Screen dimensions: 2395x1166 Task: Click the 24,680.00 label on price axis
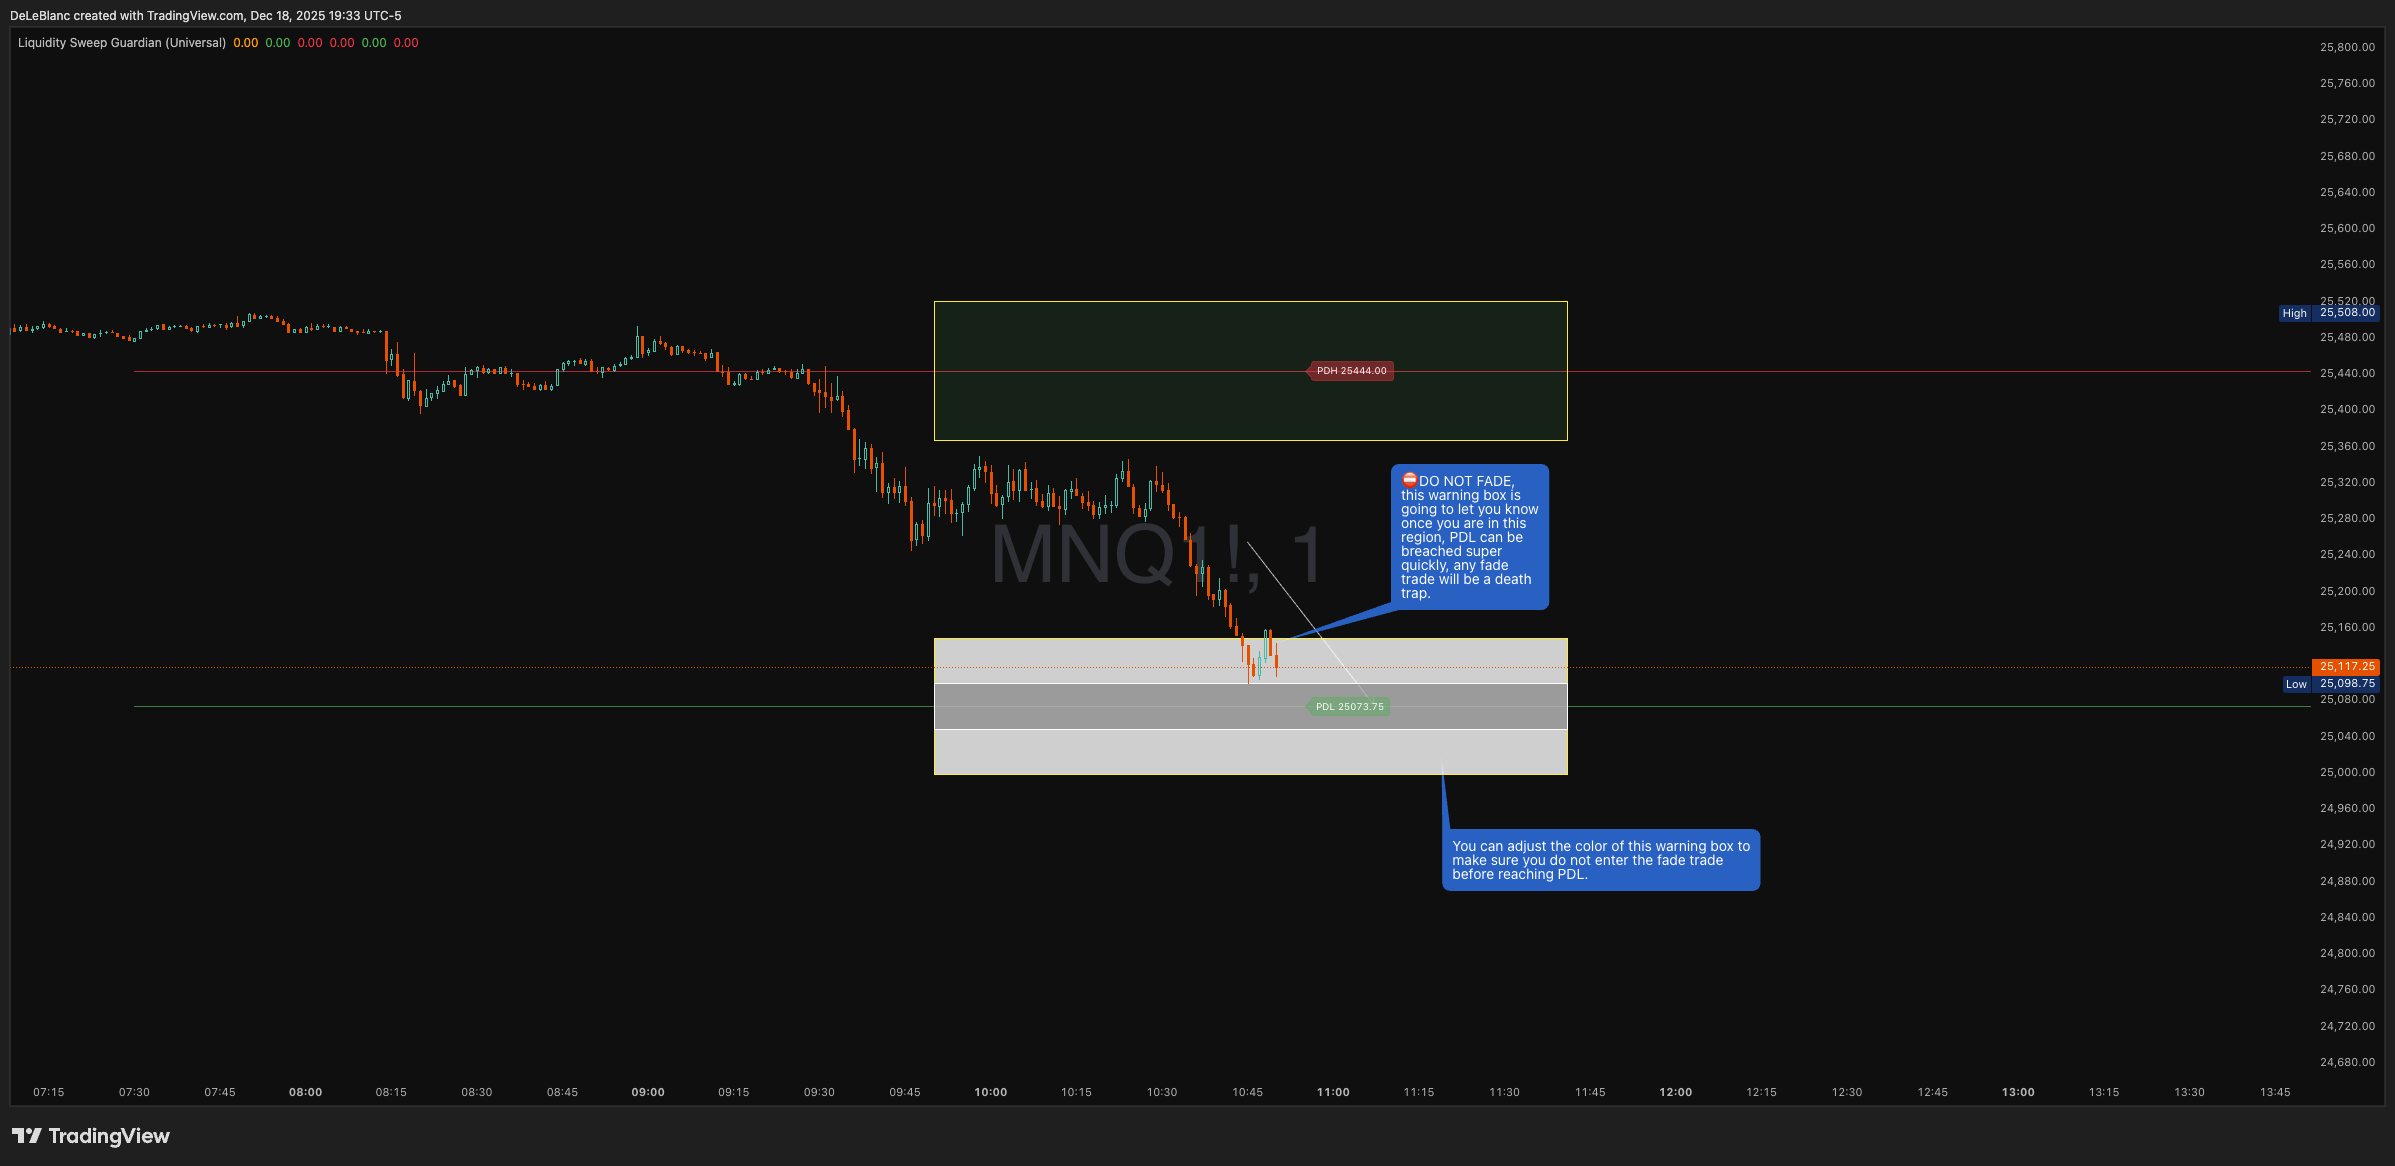2347,1062
